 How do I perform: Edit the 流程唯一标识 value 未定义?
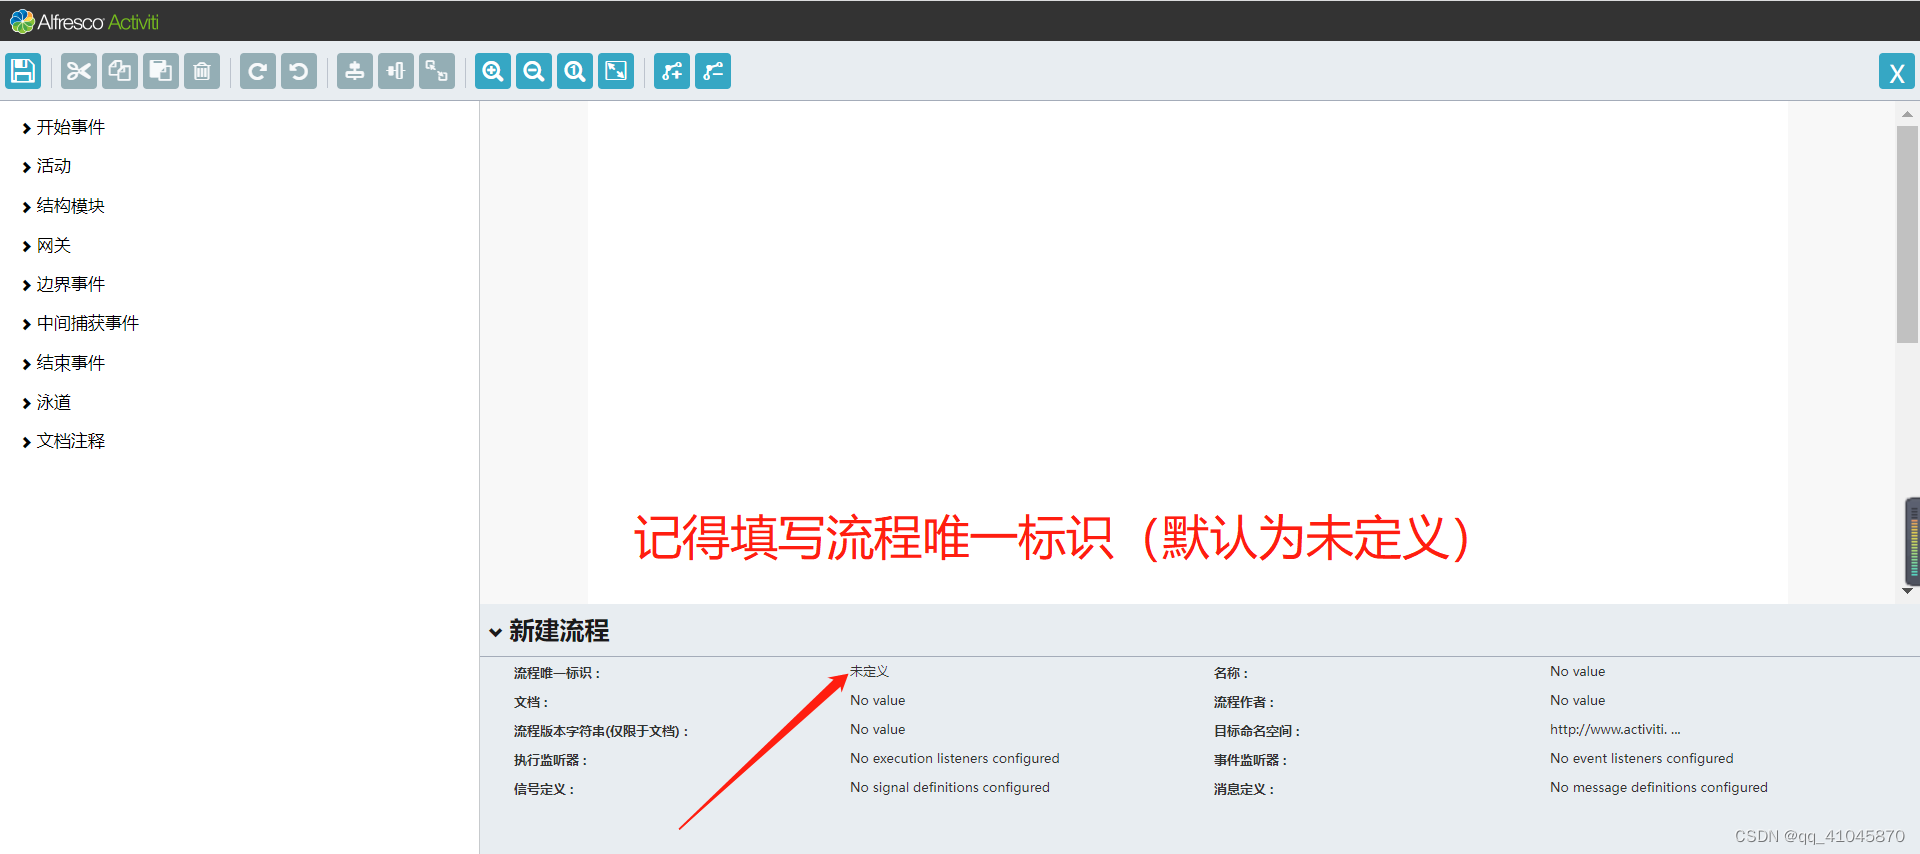(869, 672)
